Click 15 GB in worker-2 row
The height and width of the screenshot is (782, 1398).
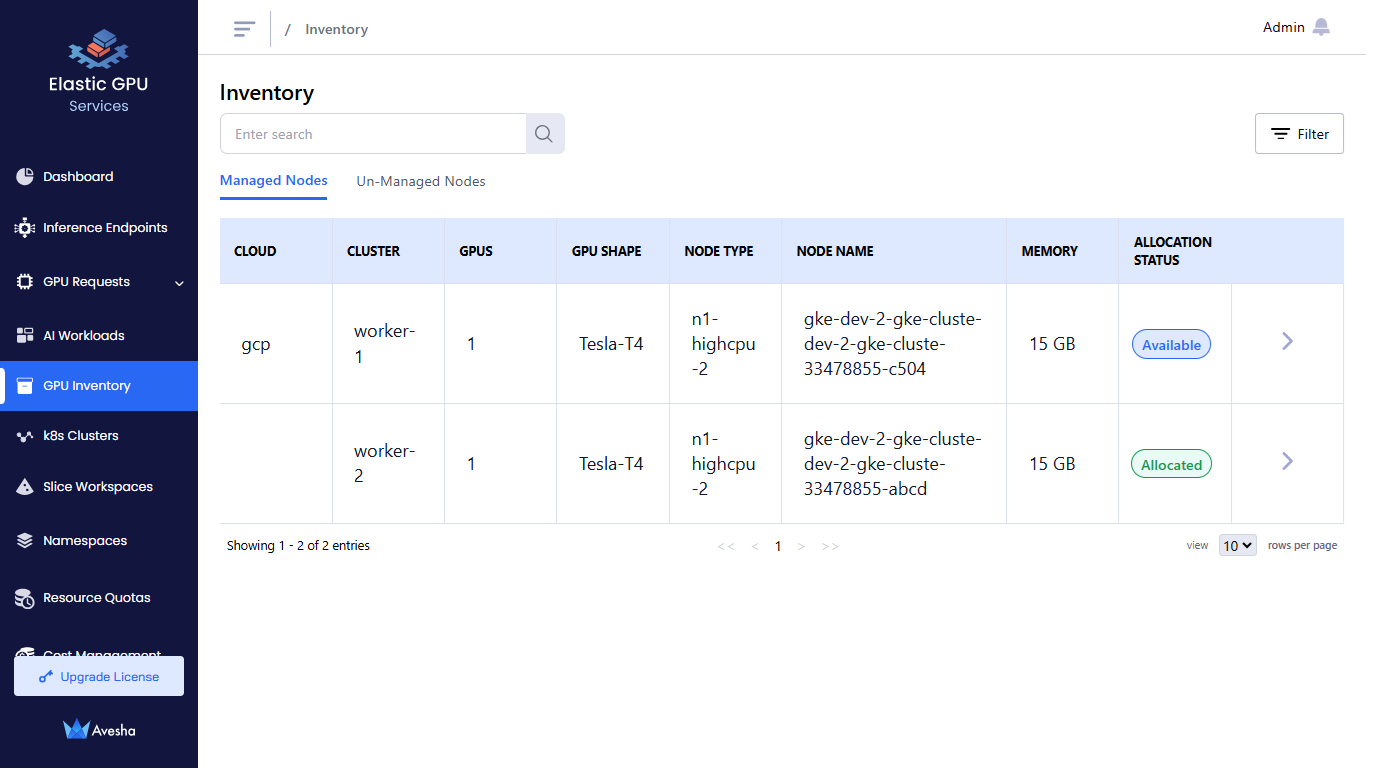tap(1052, 464)
